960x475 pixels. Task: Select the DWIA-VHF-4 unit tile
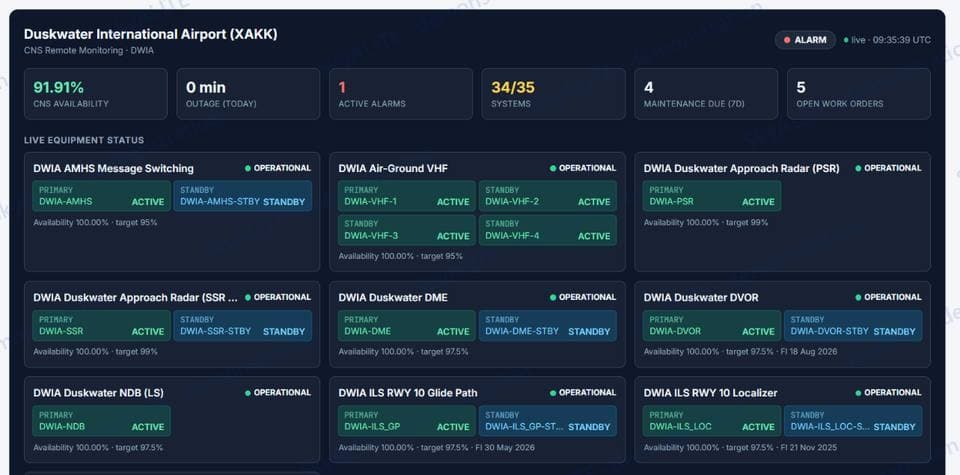click(548, 230)
